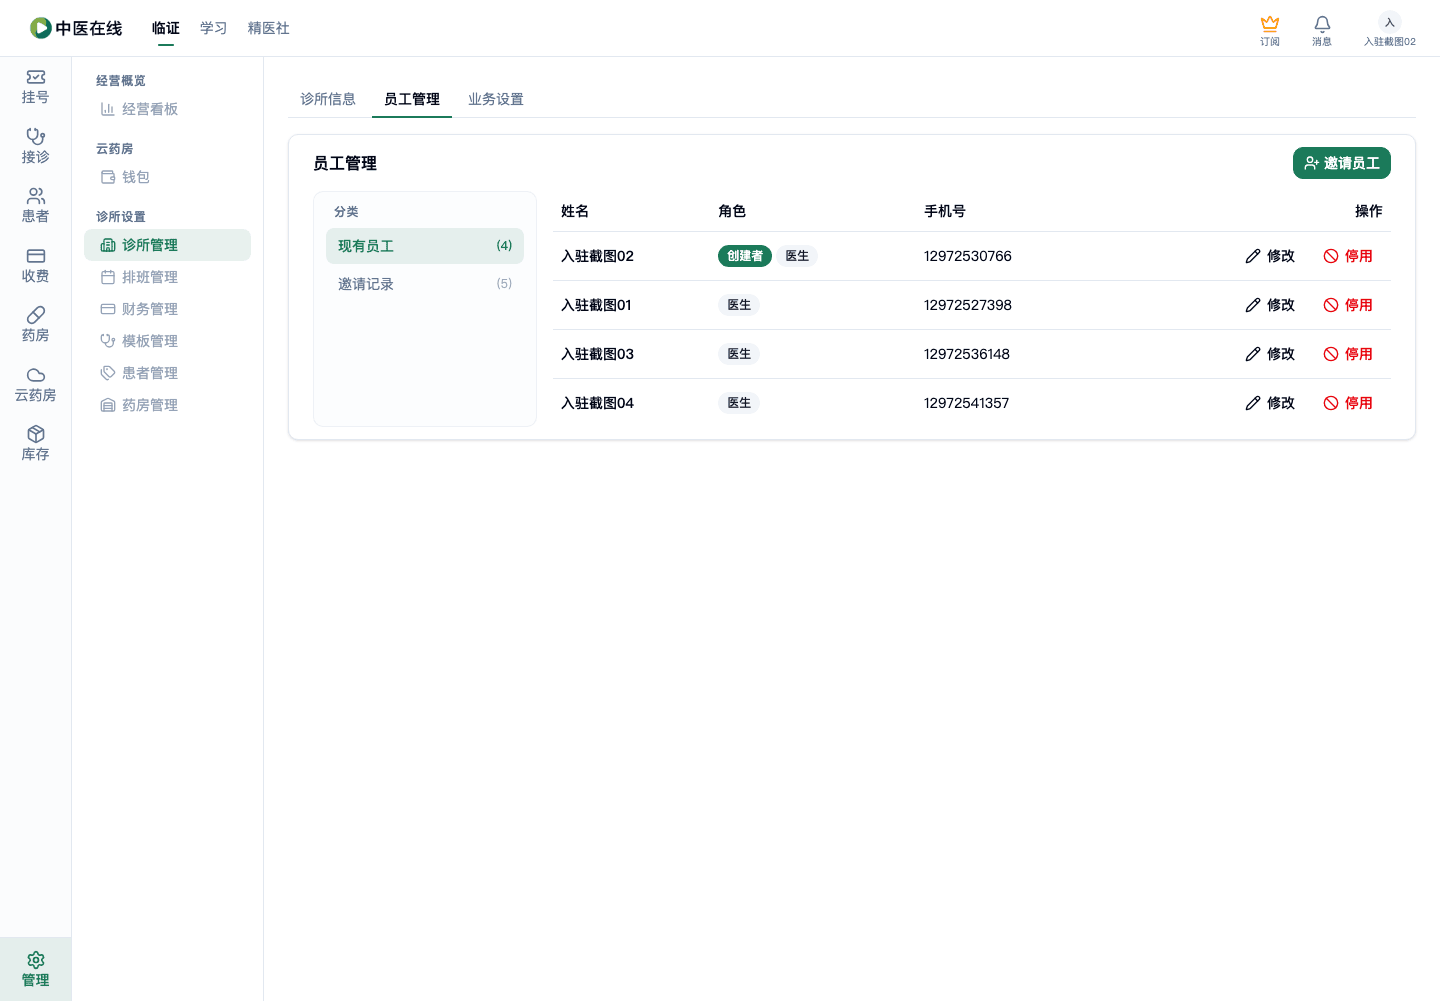Open the 诊所信息 tab
This screenshot has width=1440, height=1001.
[x=328, y=99]
